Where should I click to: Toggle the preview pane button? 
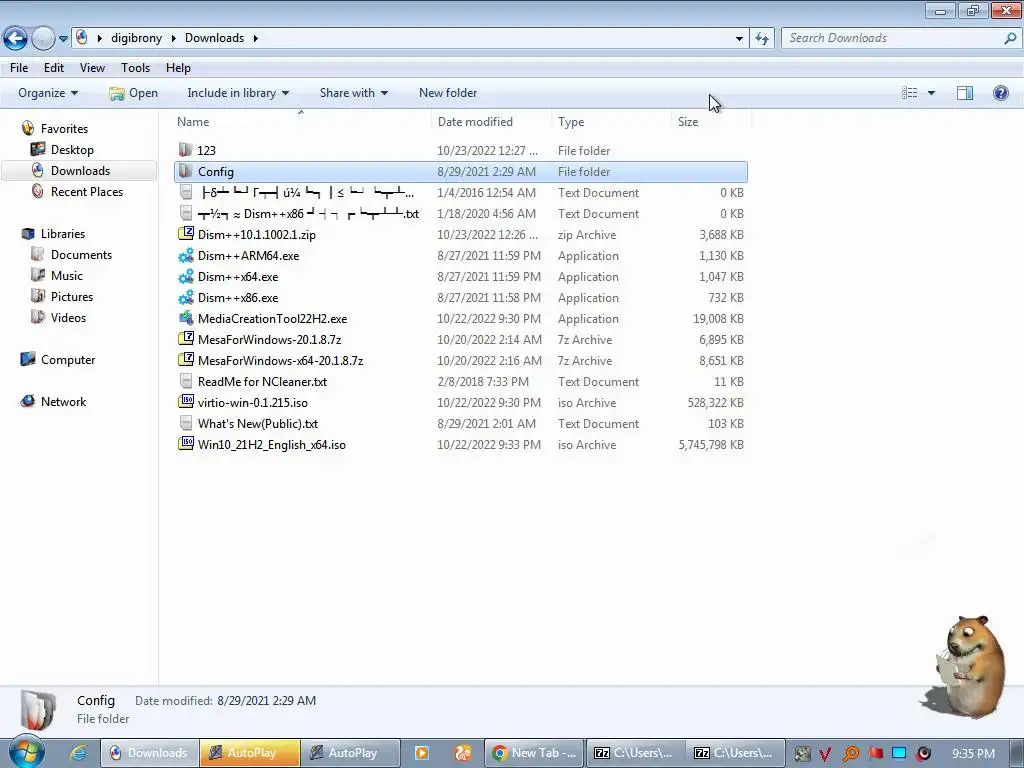[965, 93]
